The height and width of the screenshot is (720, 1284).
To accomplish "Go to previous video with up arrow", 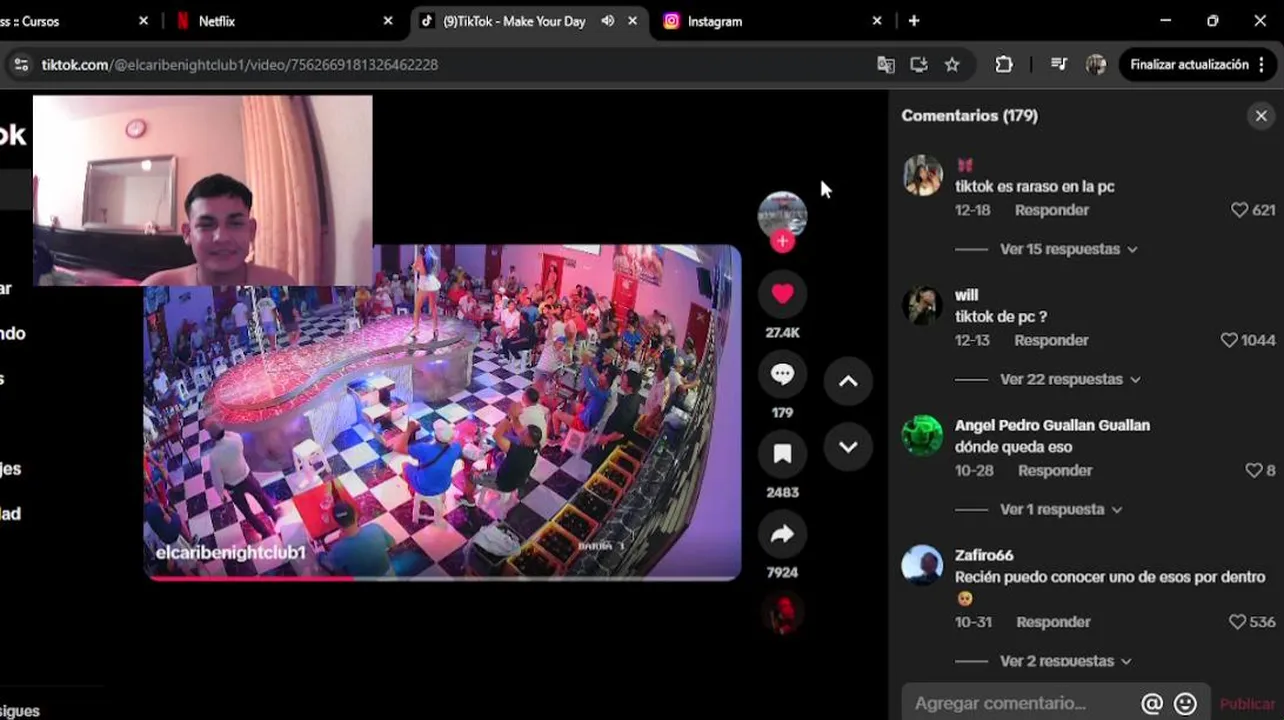I will (848, 381).
